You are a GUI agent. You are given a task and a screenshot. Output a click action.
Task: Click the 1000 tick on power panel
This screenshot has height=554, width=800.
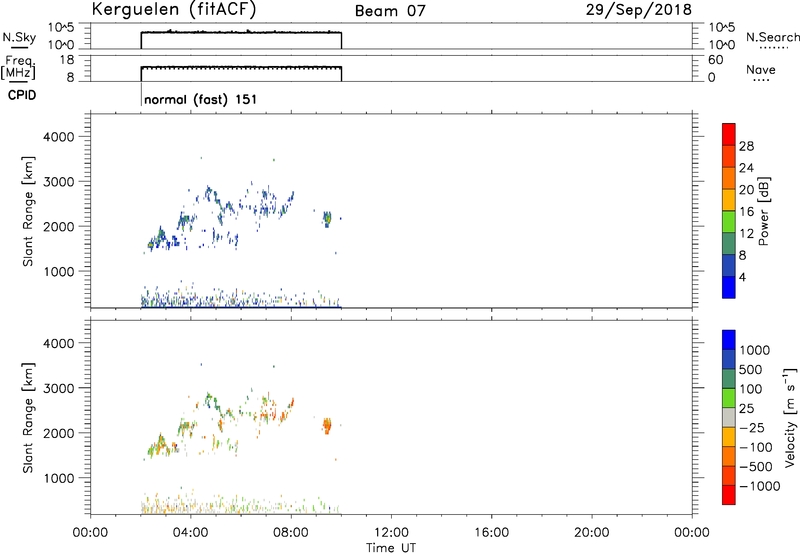(x=59, y=271)
